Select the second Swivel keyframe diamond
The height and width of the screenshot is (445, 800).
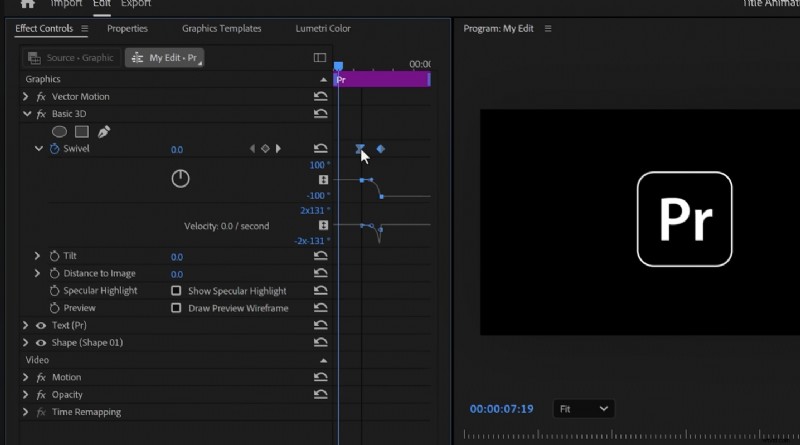pos(381,149)
